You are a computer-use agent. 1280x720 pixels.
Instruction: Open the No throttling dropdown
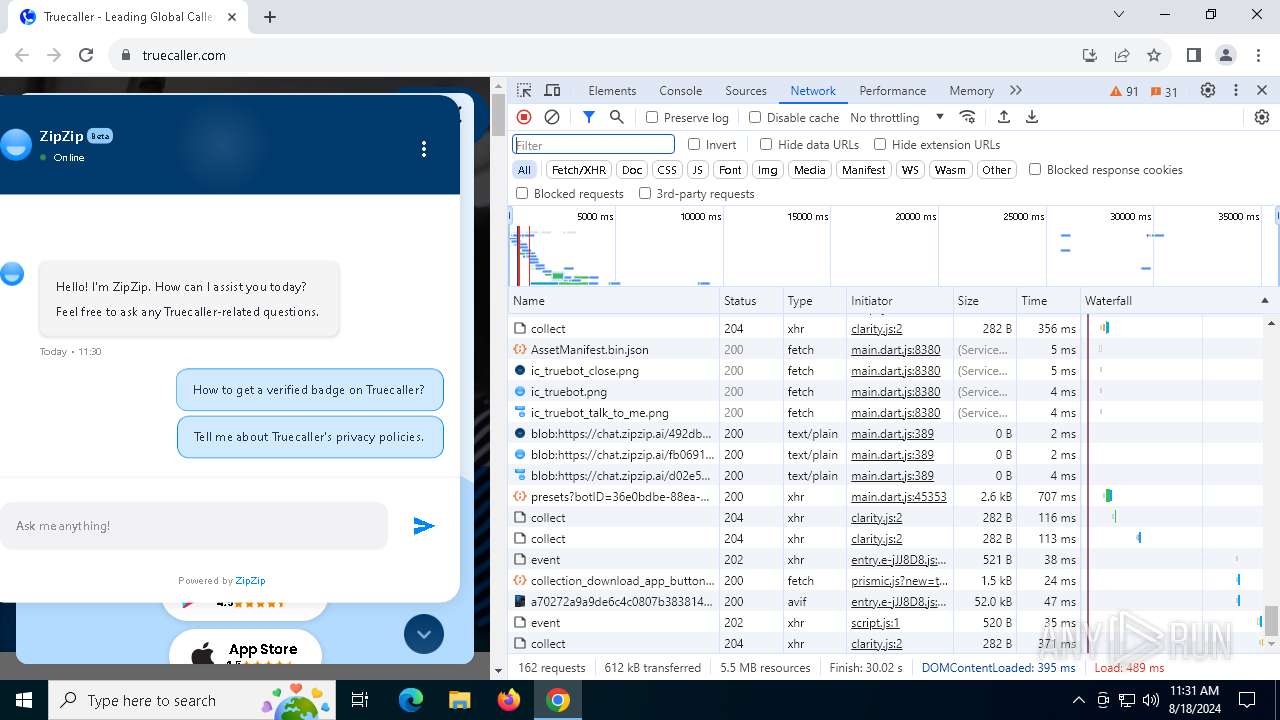[897, 117]
